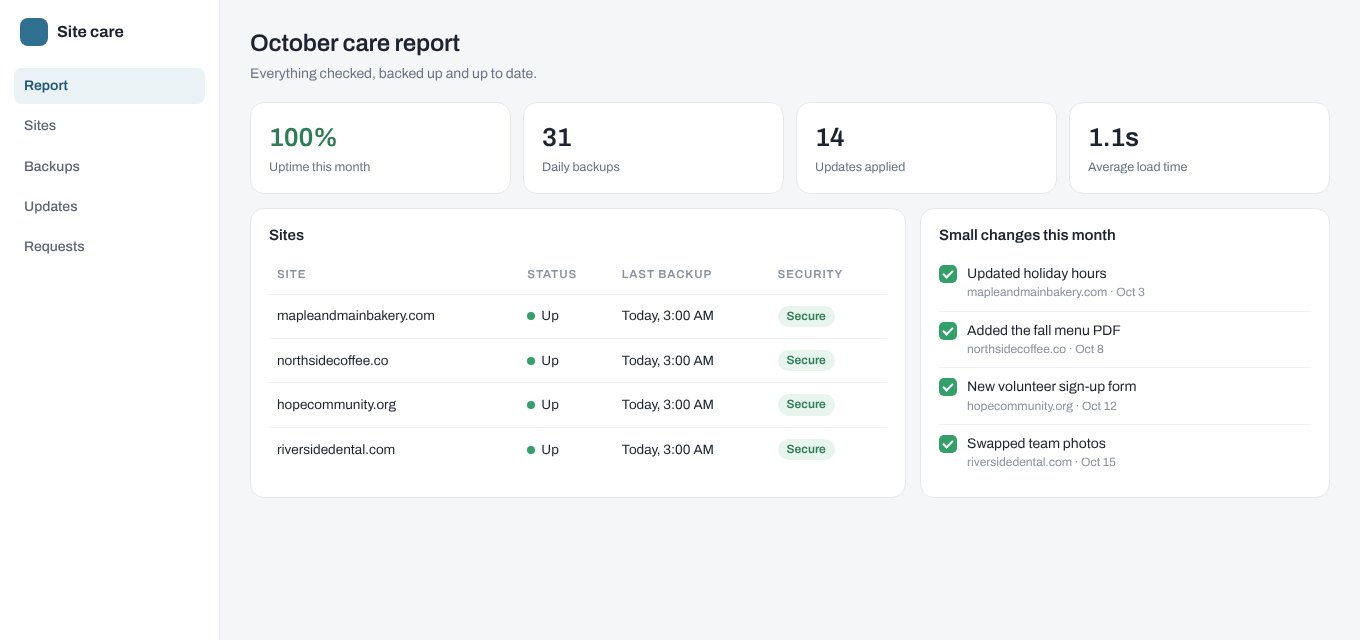Viewport: 1360px width, 640px height.
Task: Click the Up status of mapleandmainbakery.com
Action: click(x=543, y=316)
